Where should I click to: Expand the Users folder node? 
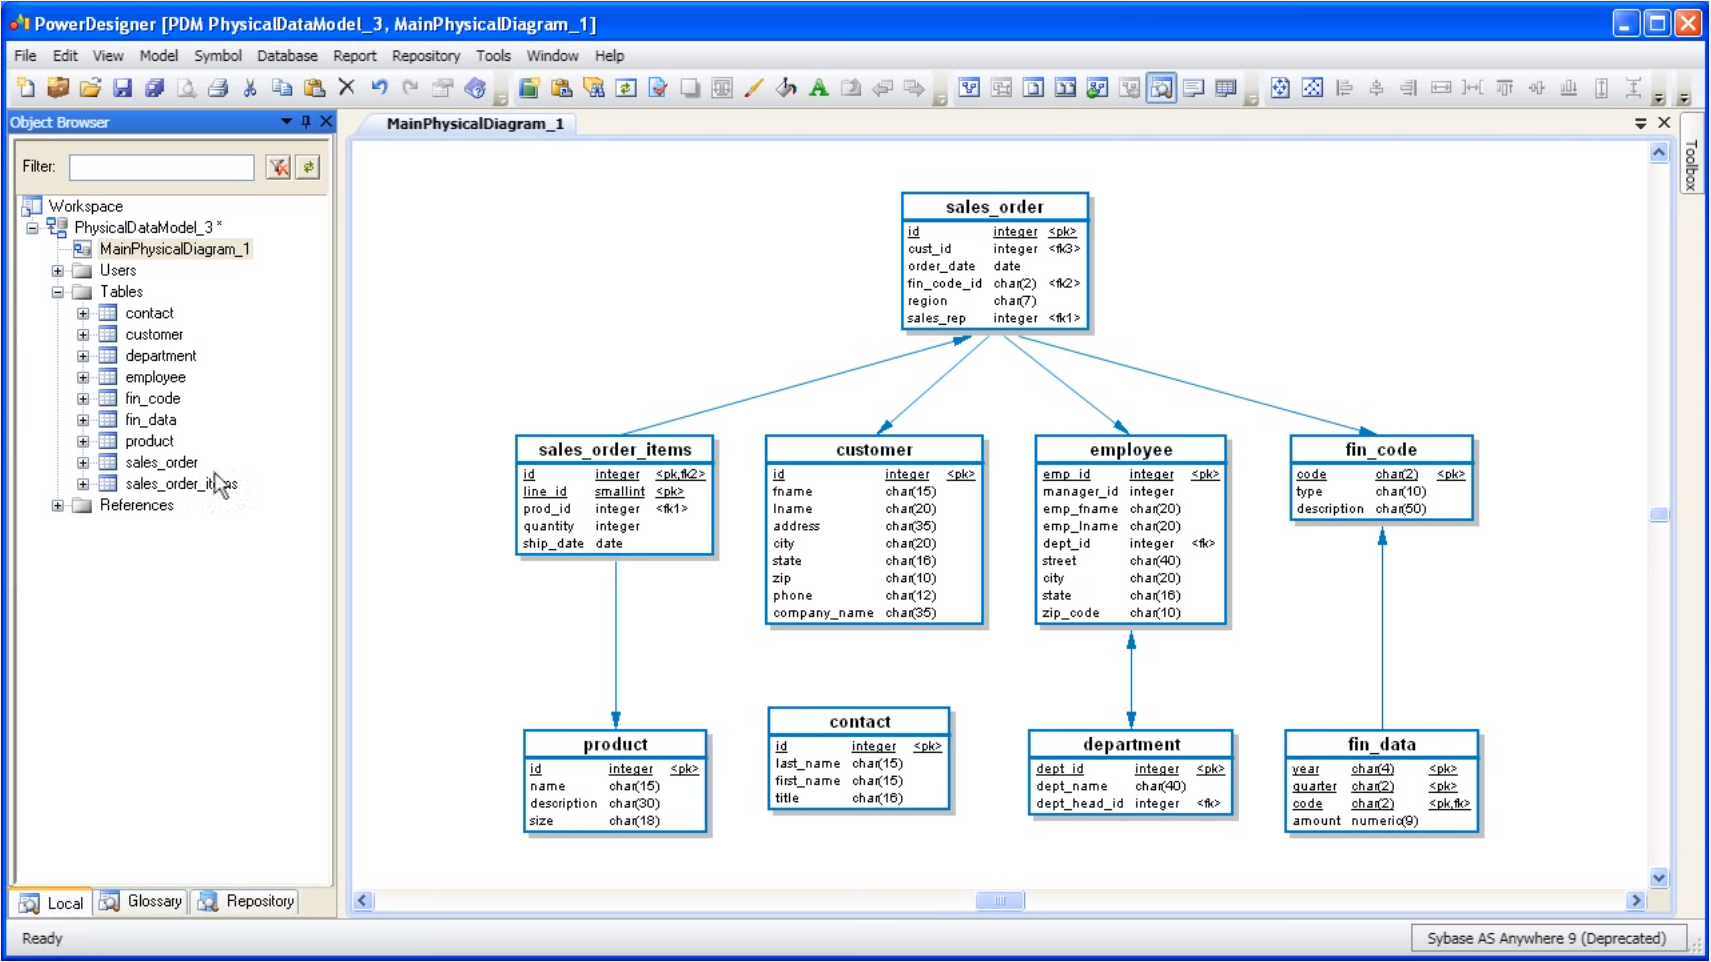click(58, 271)
